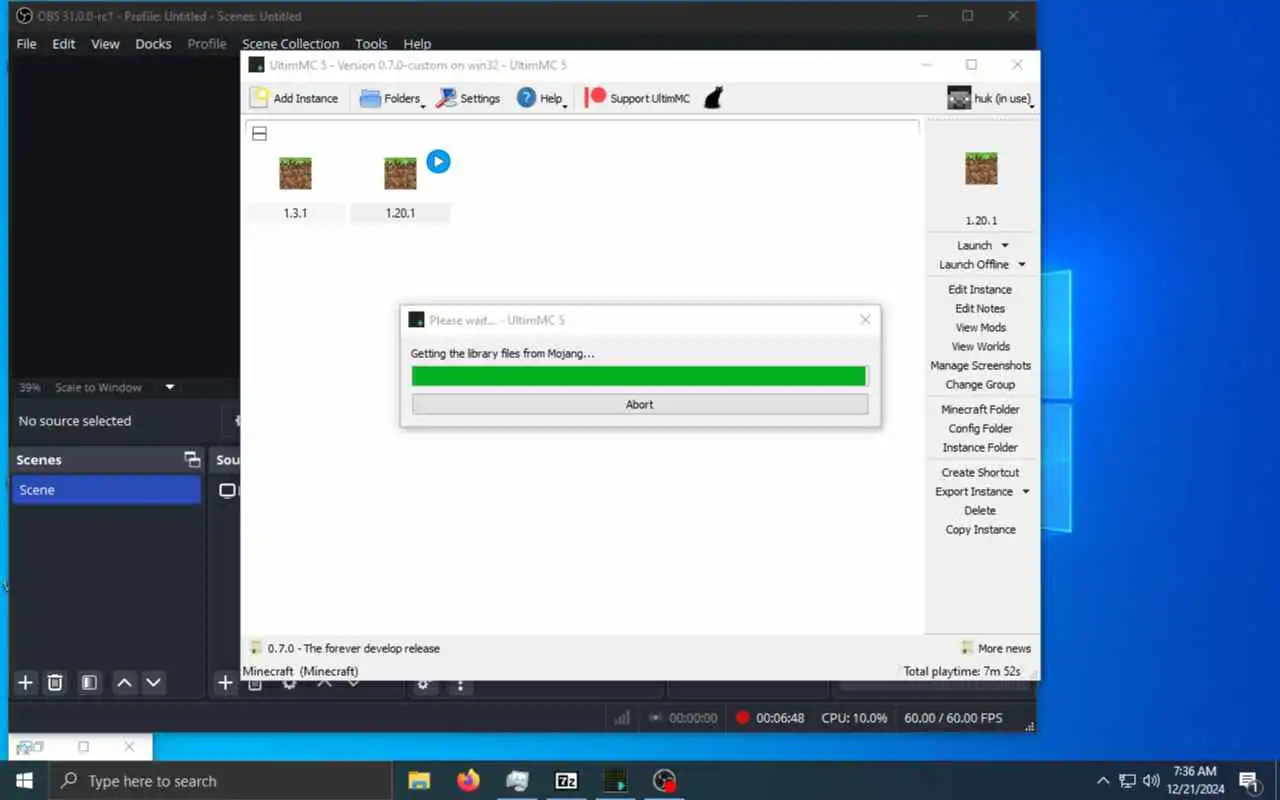Expand the Launch dropdown arrow
The height and width of the screenshot is (800, 1280).
point(1005,245)
